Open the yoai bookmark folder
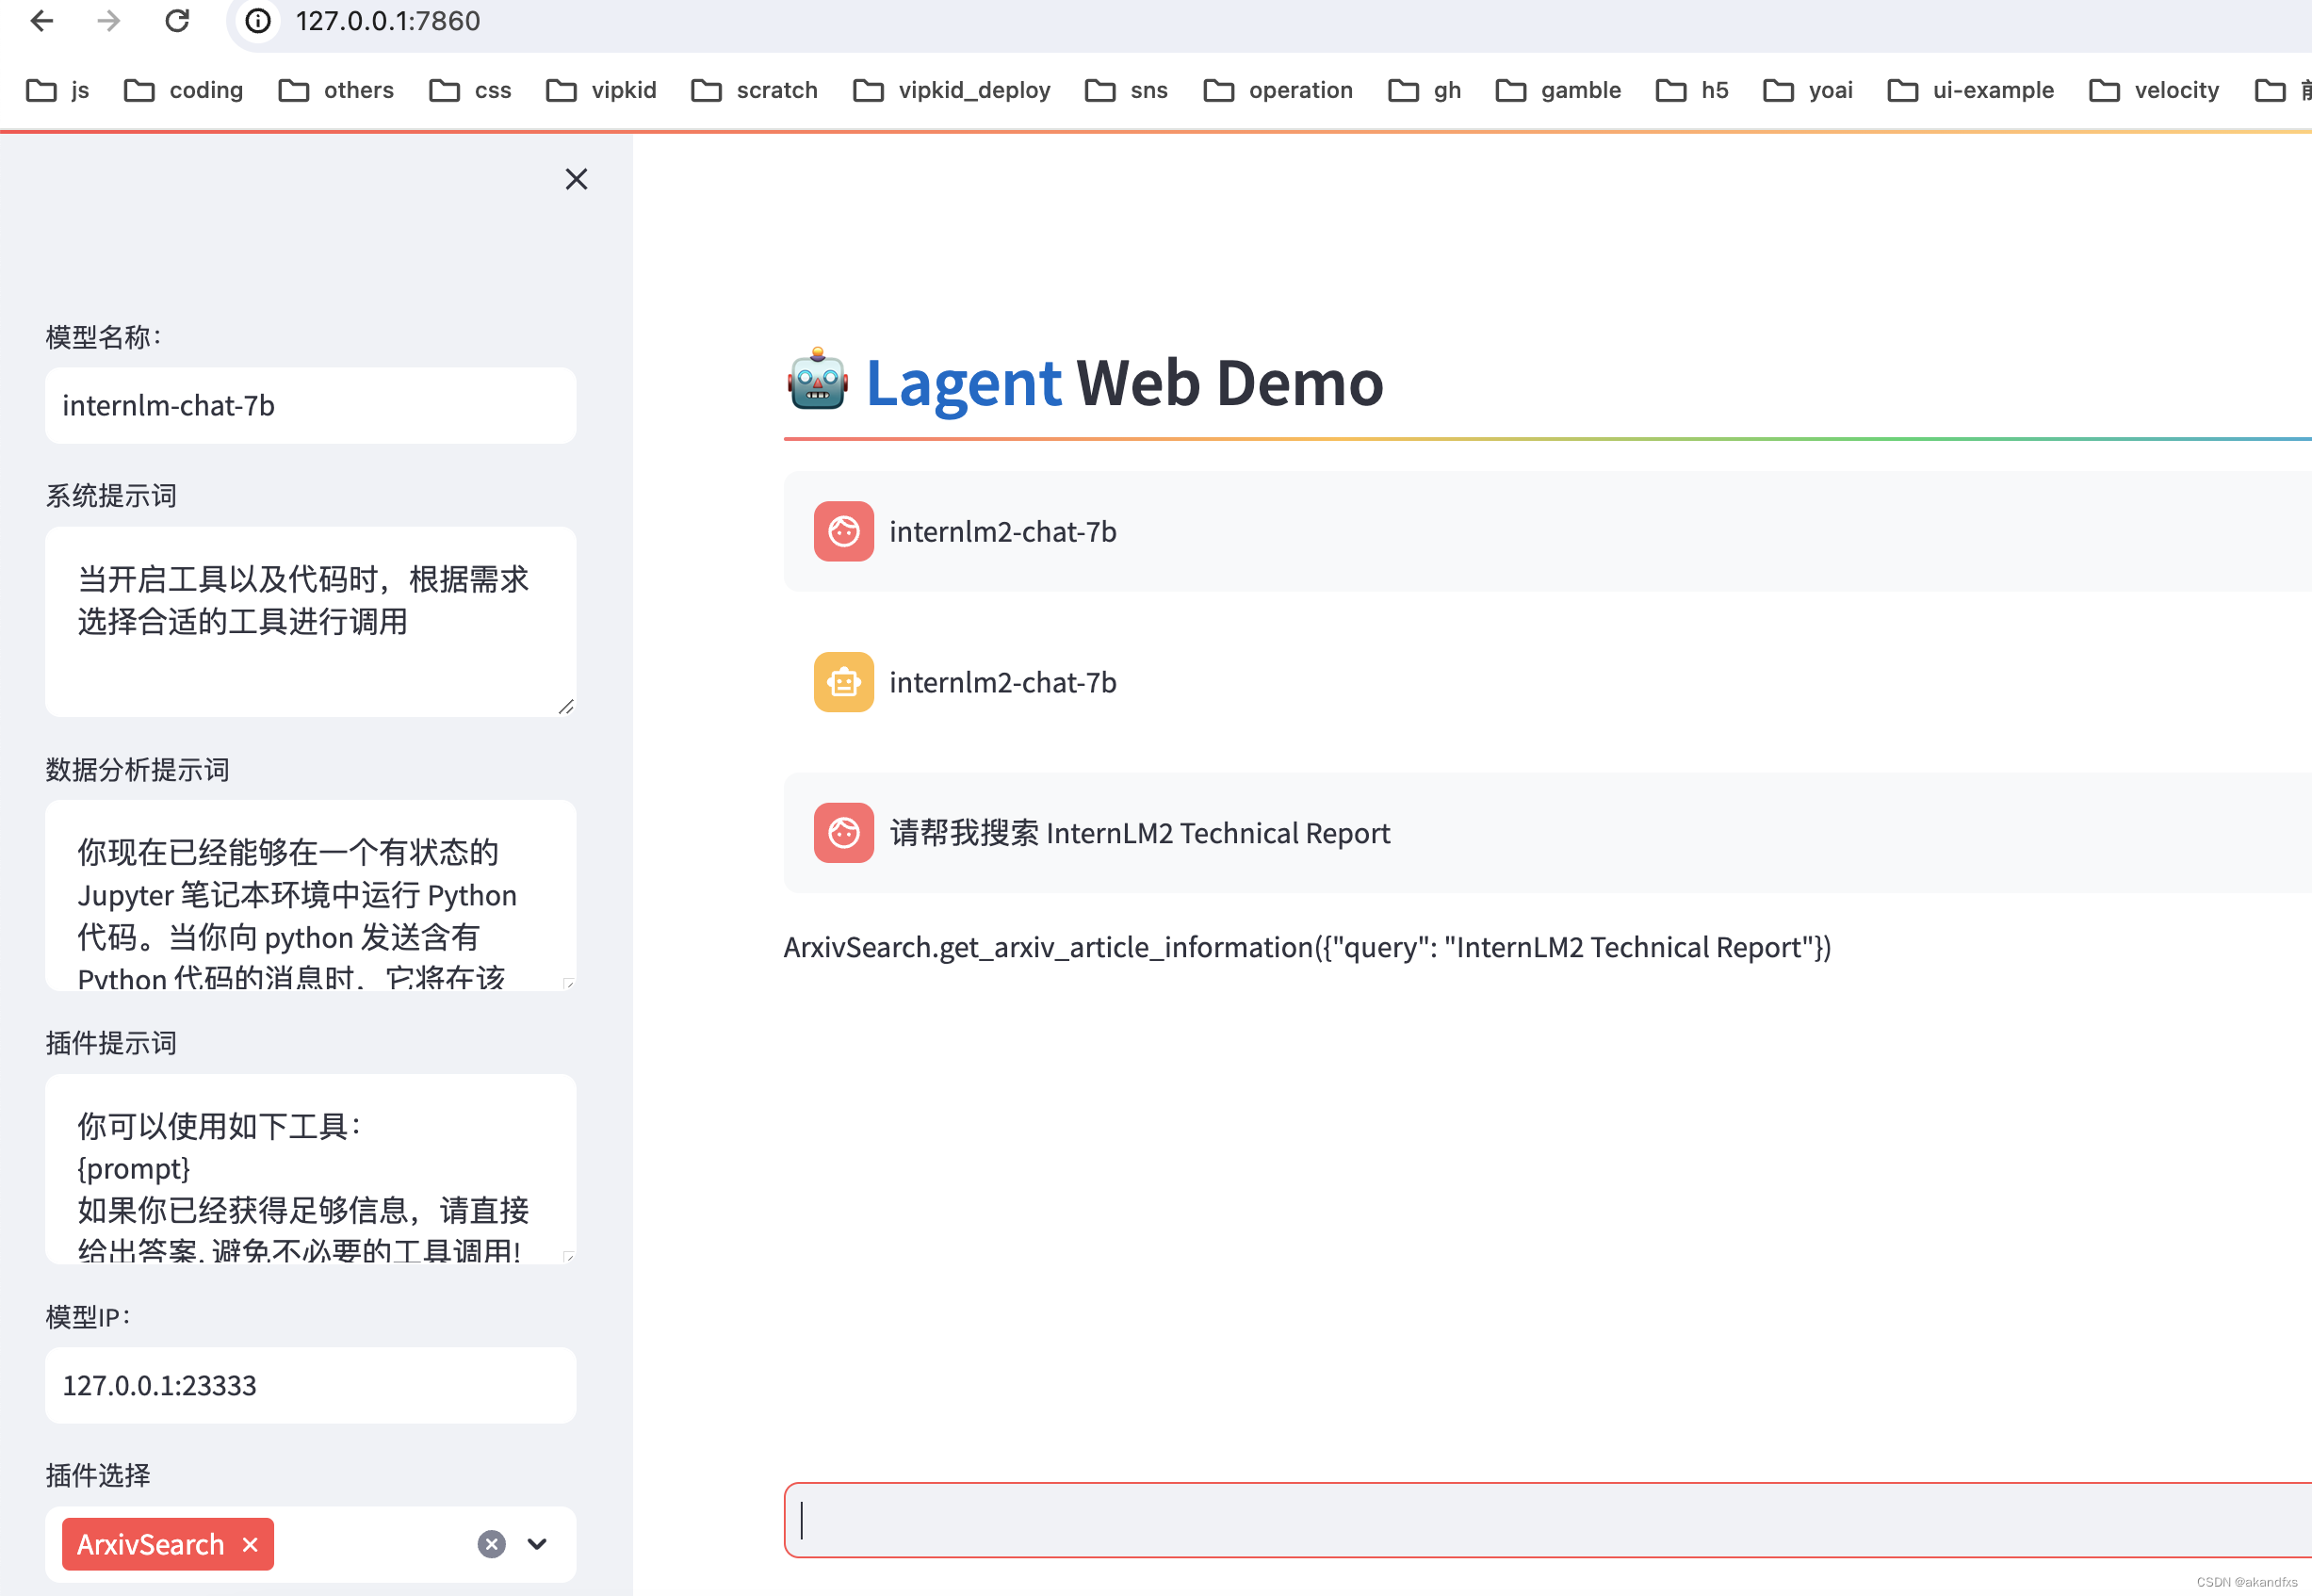This screenshot has width=2312, height=1596. click(x=1808, y=90)
